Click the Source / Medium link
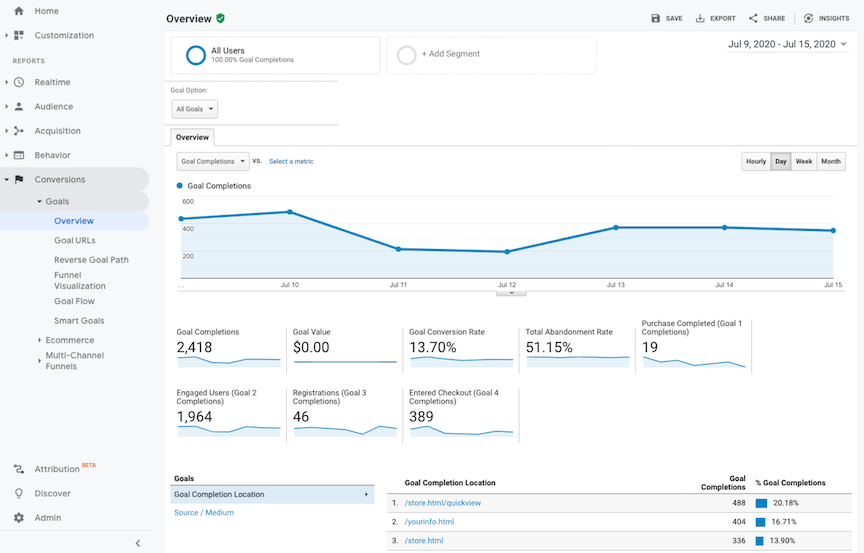Image resolution: width=864 pixels, height=553 pixels. pos(204,512)
